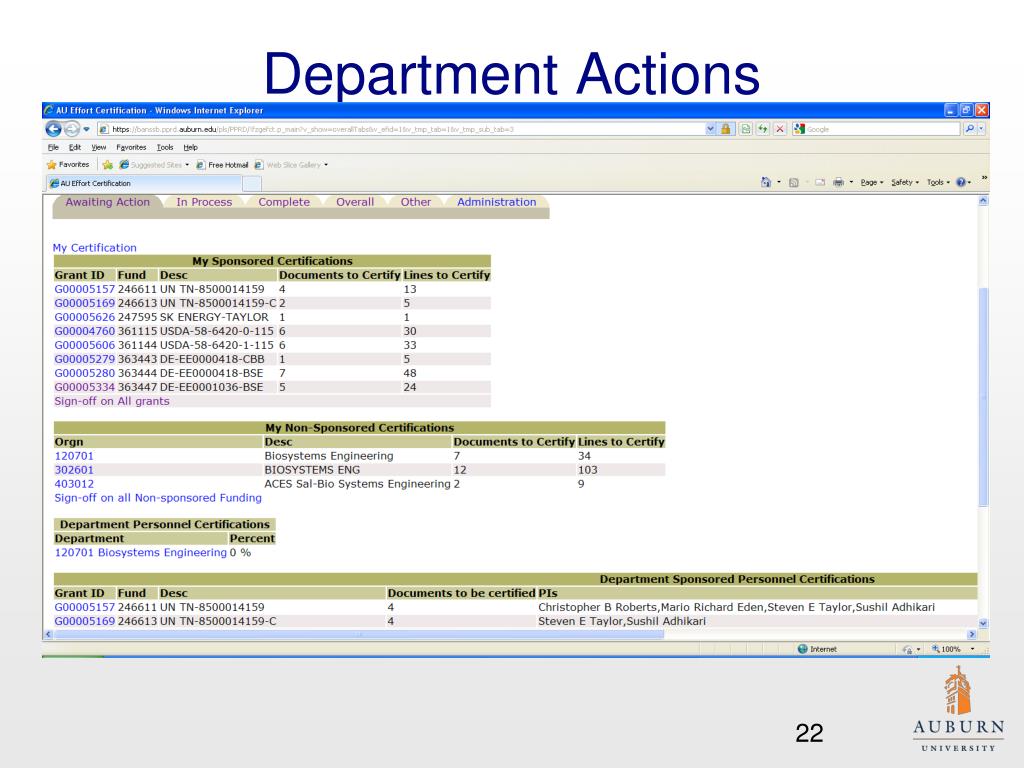Click the red Stop loading icon
Image resolution: width=1024 pixels, height=768 pixels.
pyautogui.click(x=779, y=129)
